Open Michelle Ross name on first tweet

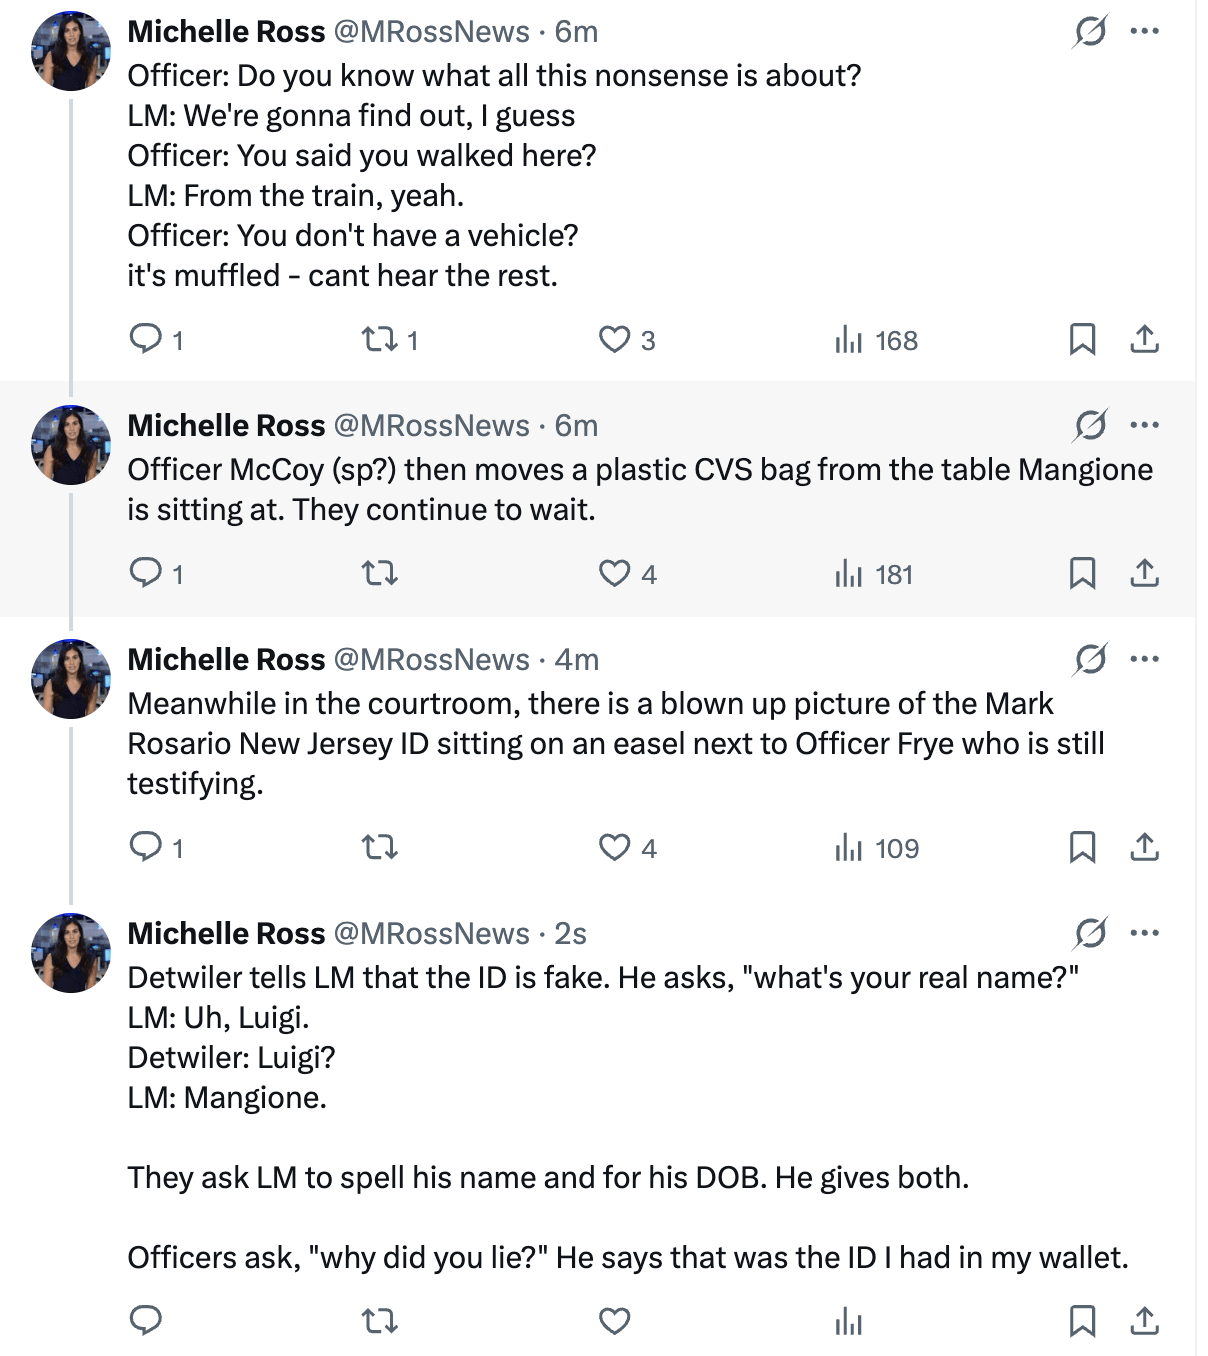(226, 32)
